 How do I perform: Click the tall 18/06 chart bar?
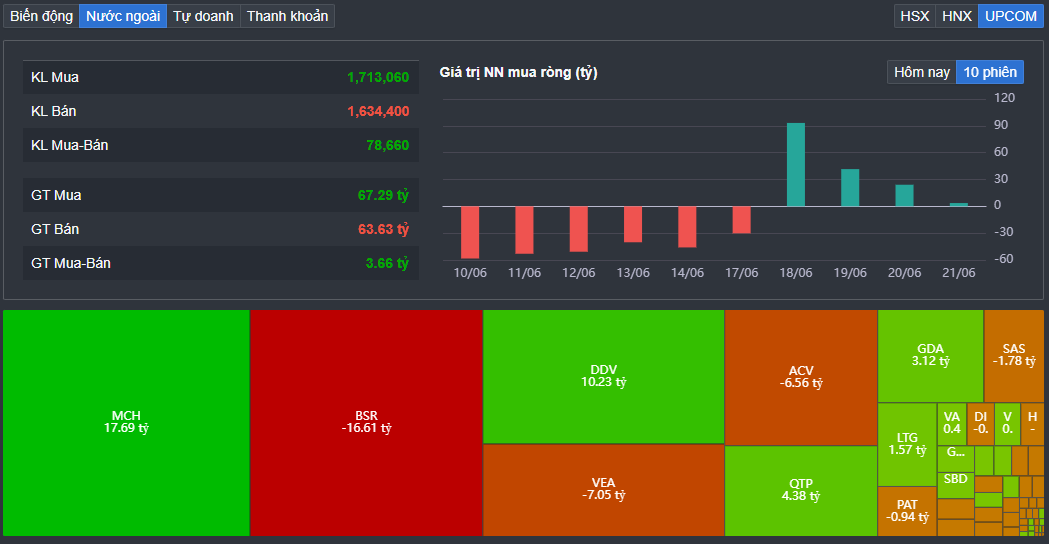[796, 164]
